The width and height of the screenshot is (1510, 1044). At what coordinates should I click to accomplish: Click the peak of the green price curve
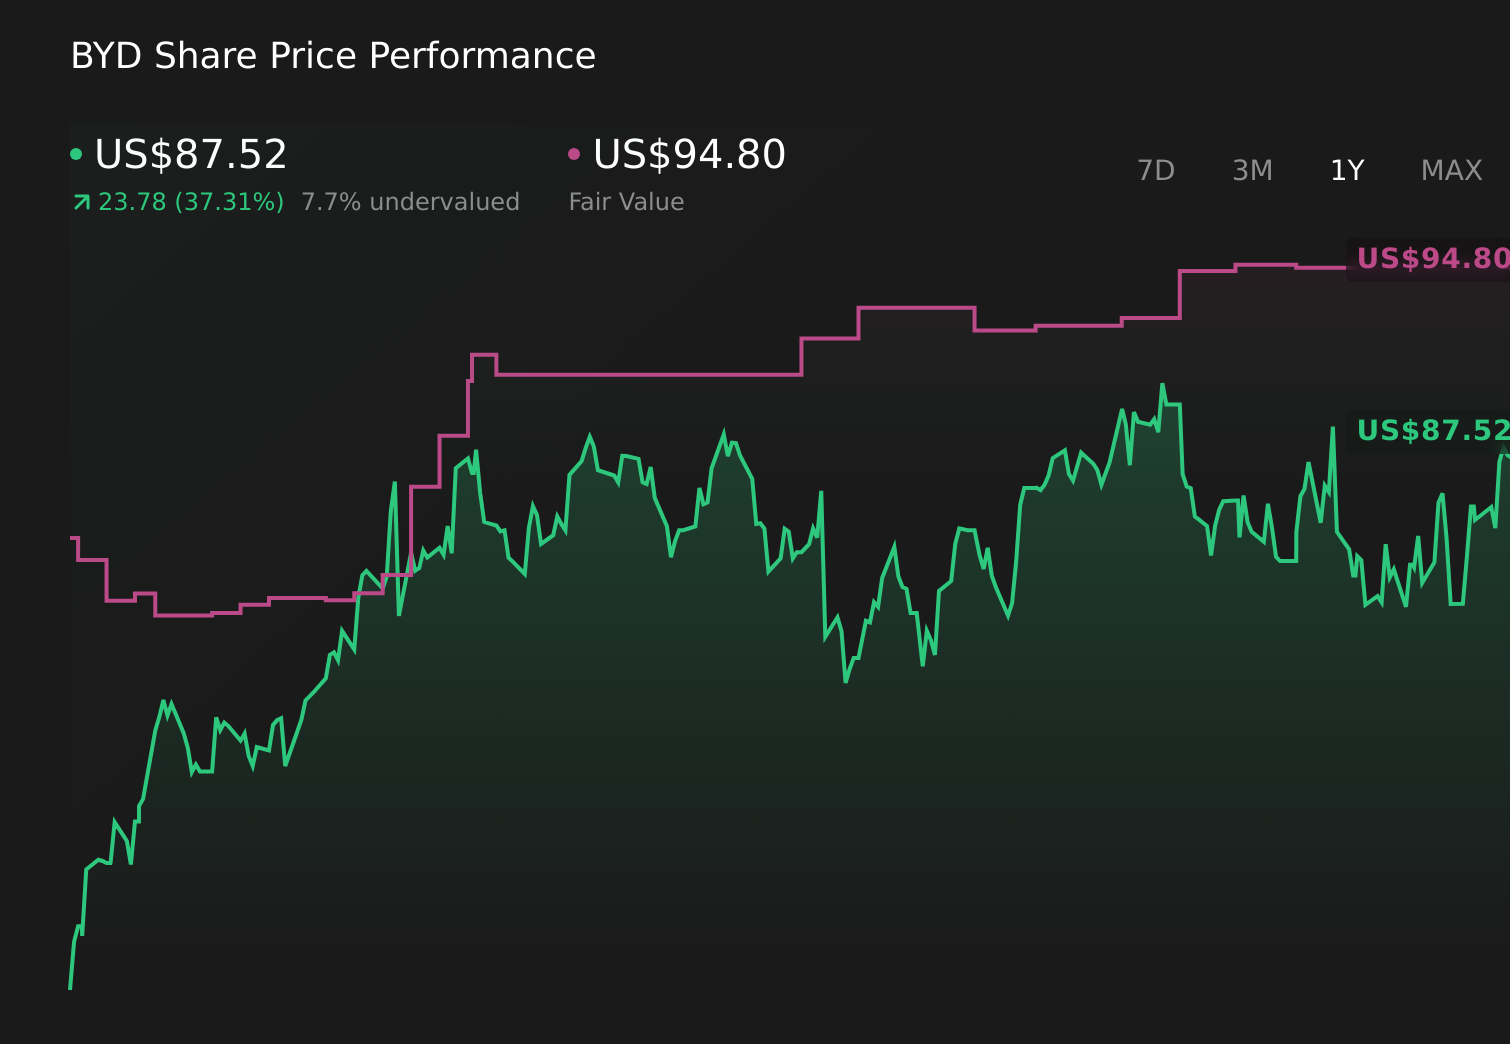pyautogui.click(x=1161, y=383)
